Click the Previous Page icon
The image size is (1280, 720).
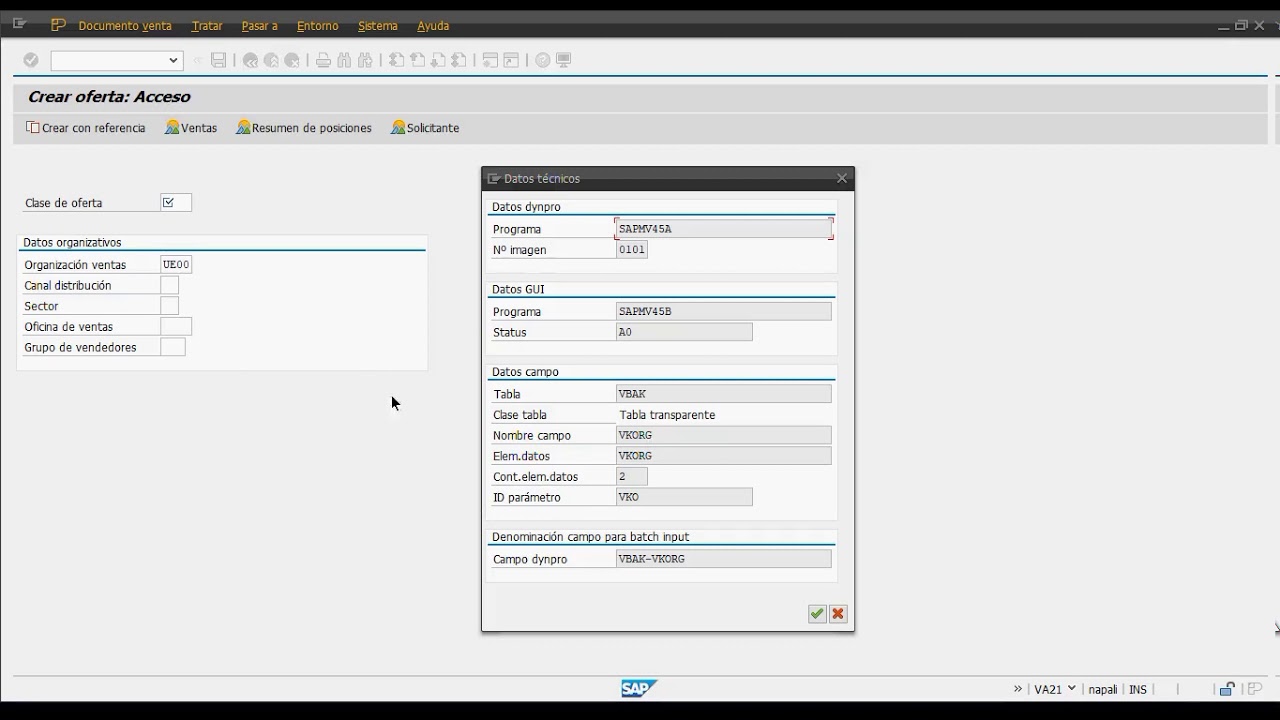pyautogui.click(x=417, y=60)
